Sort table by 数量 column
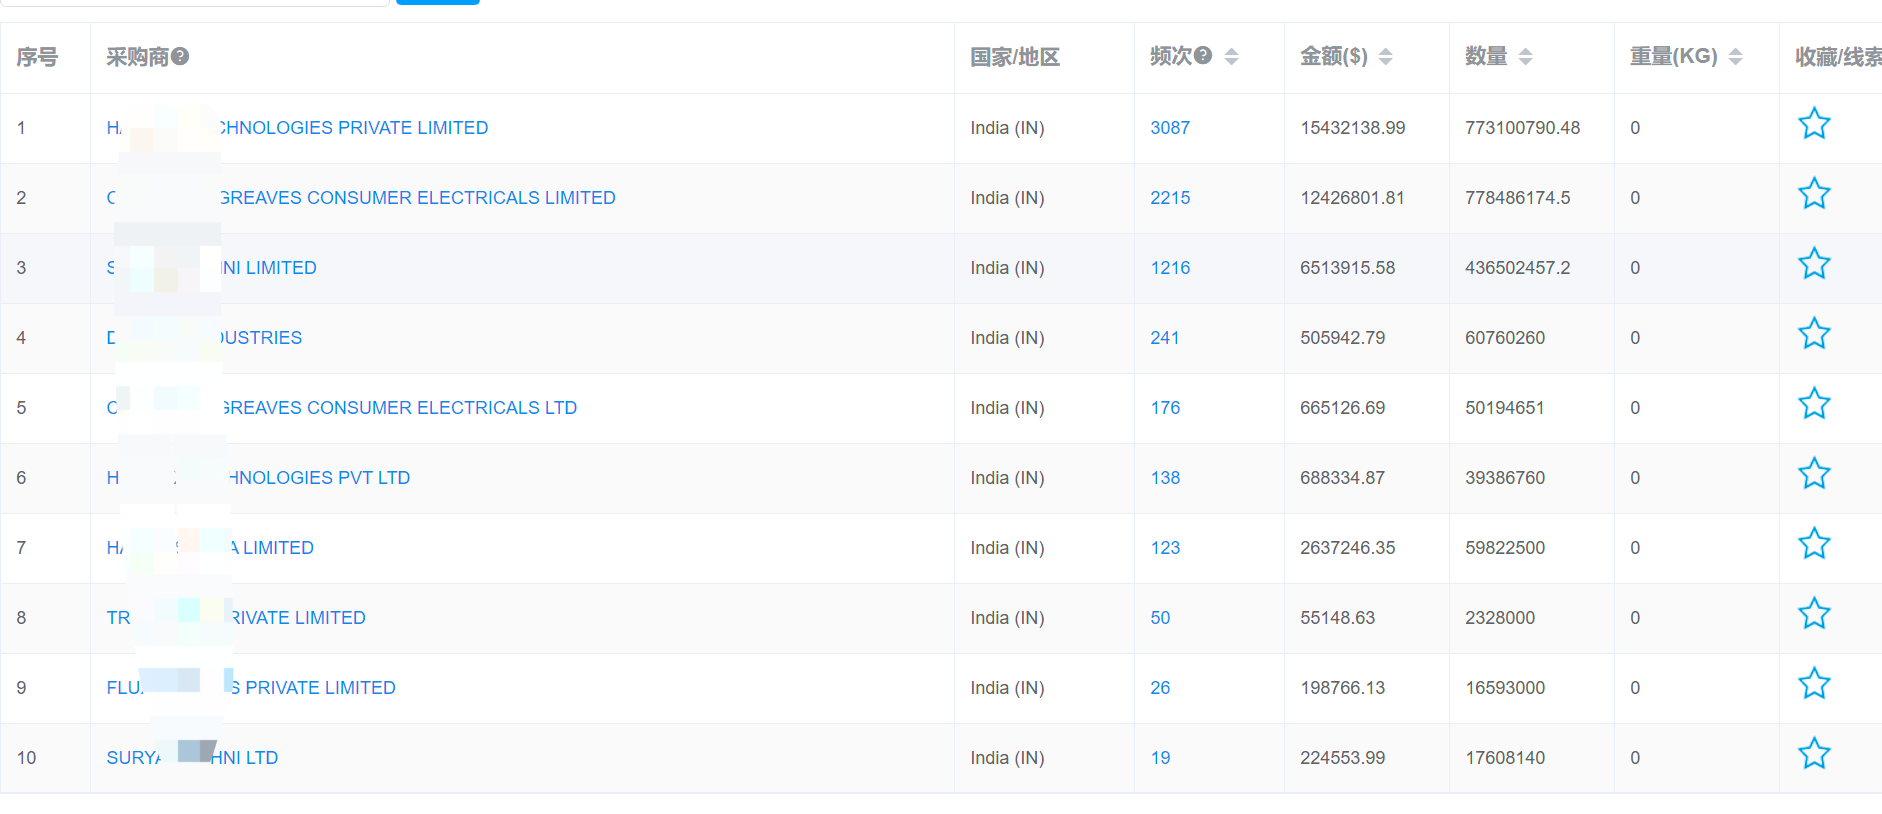Image resolution: width=1882 pixels, height=814 pixels. [1526, 56]
